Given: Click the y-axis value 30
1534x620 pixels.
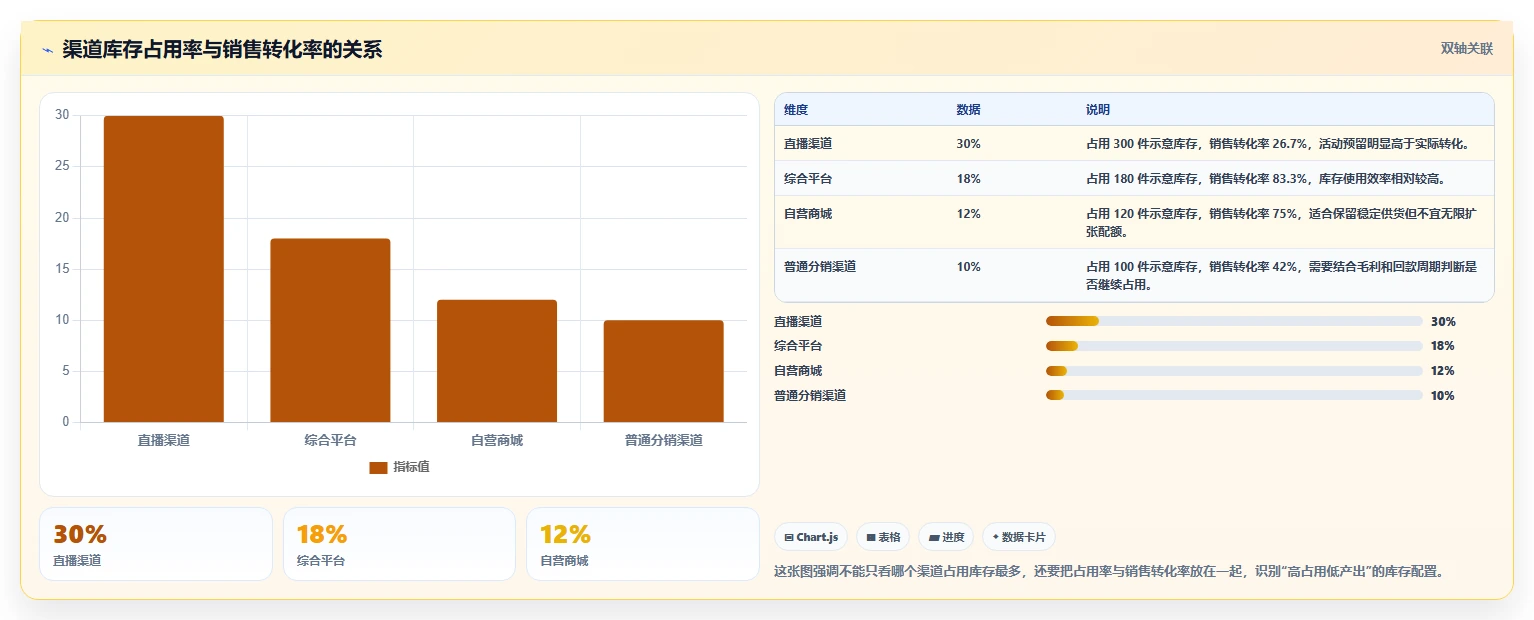Looking at the screenshot, I should (62, 115).
